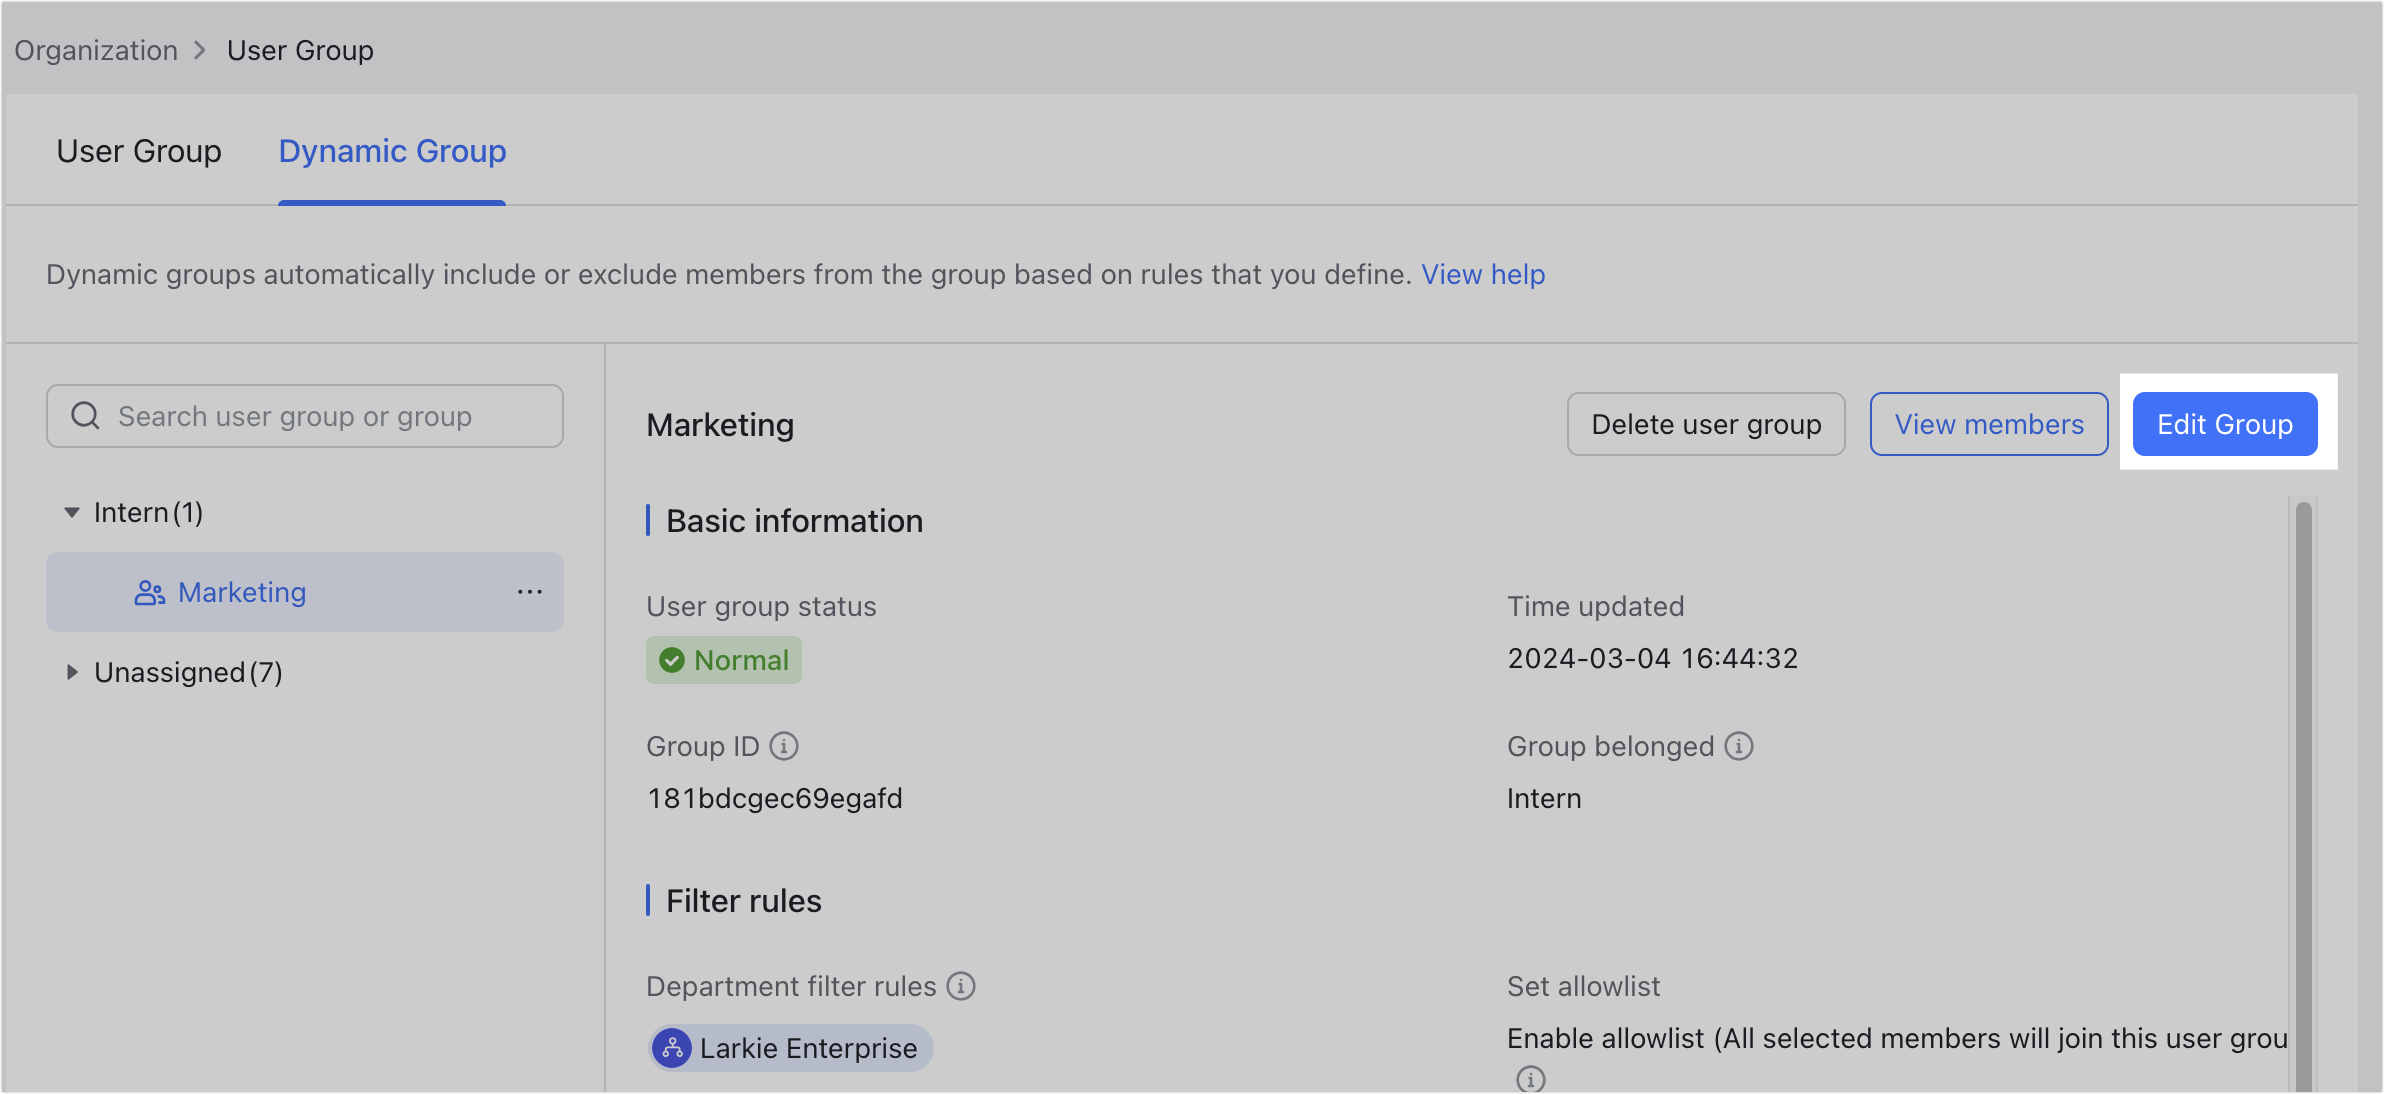This screenshot has height=1094, width=2384.
Task: Click the group icon beside Marketing
Action: tap(150, 592)
